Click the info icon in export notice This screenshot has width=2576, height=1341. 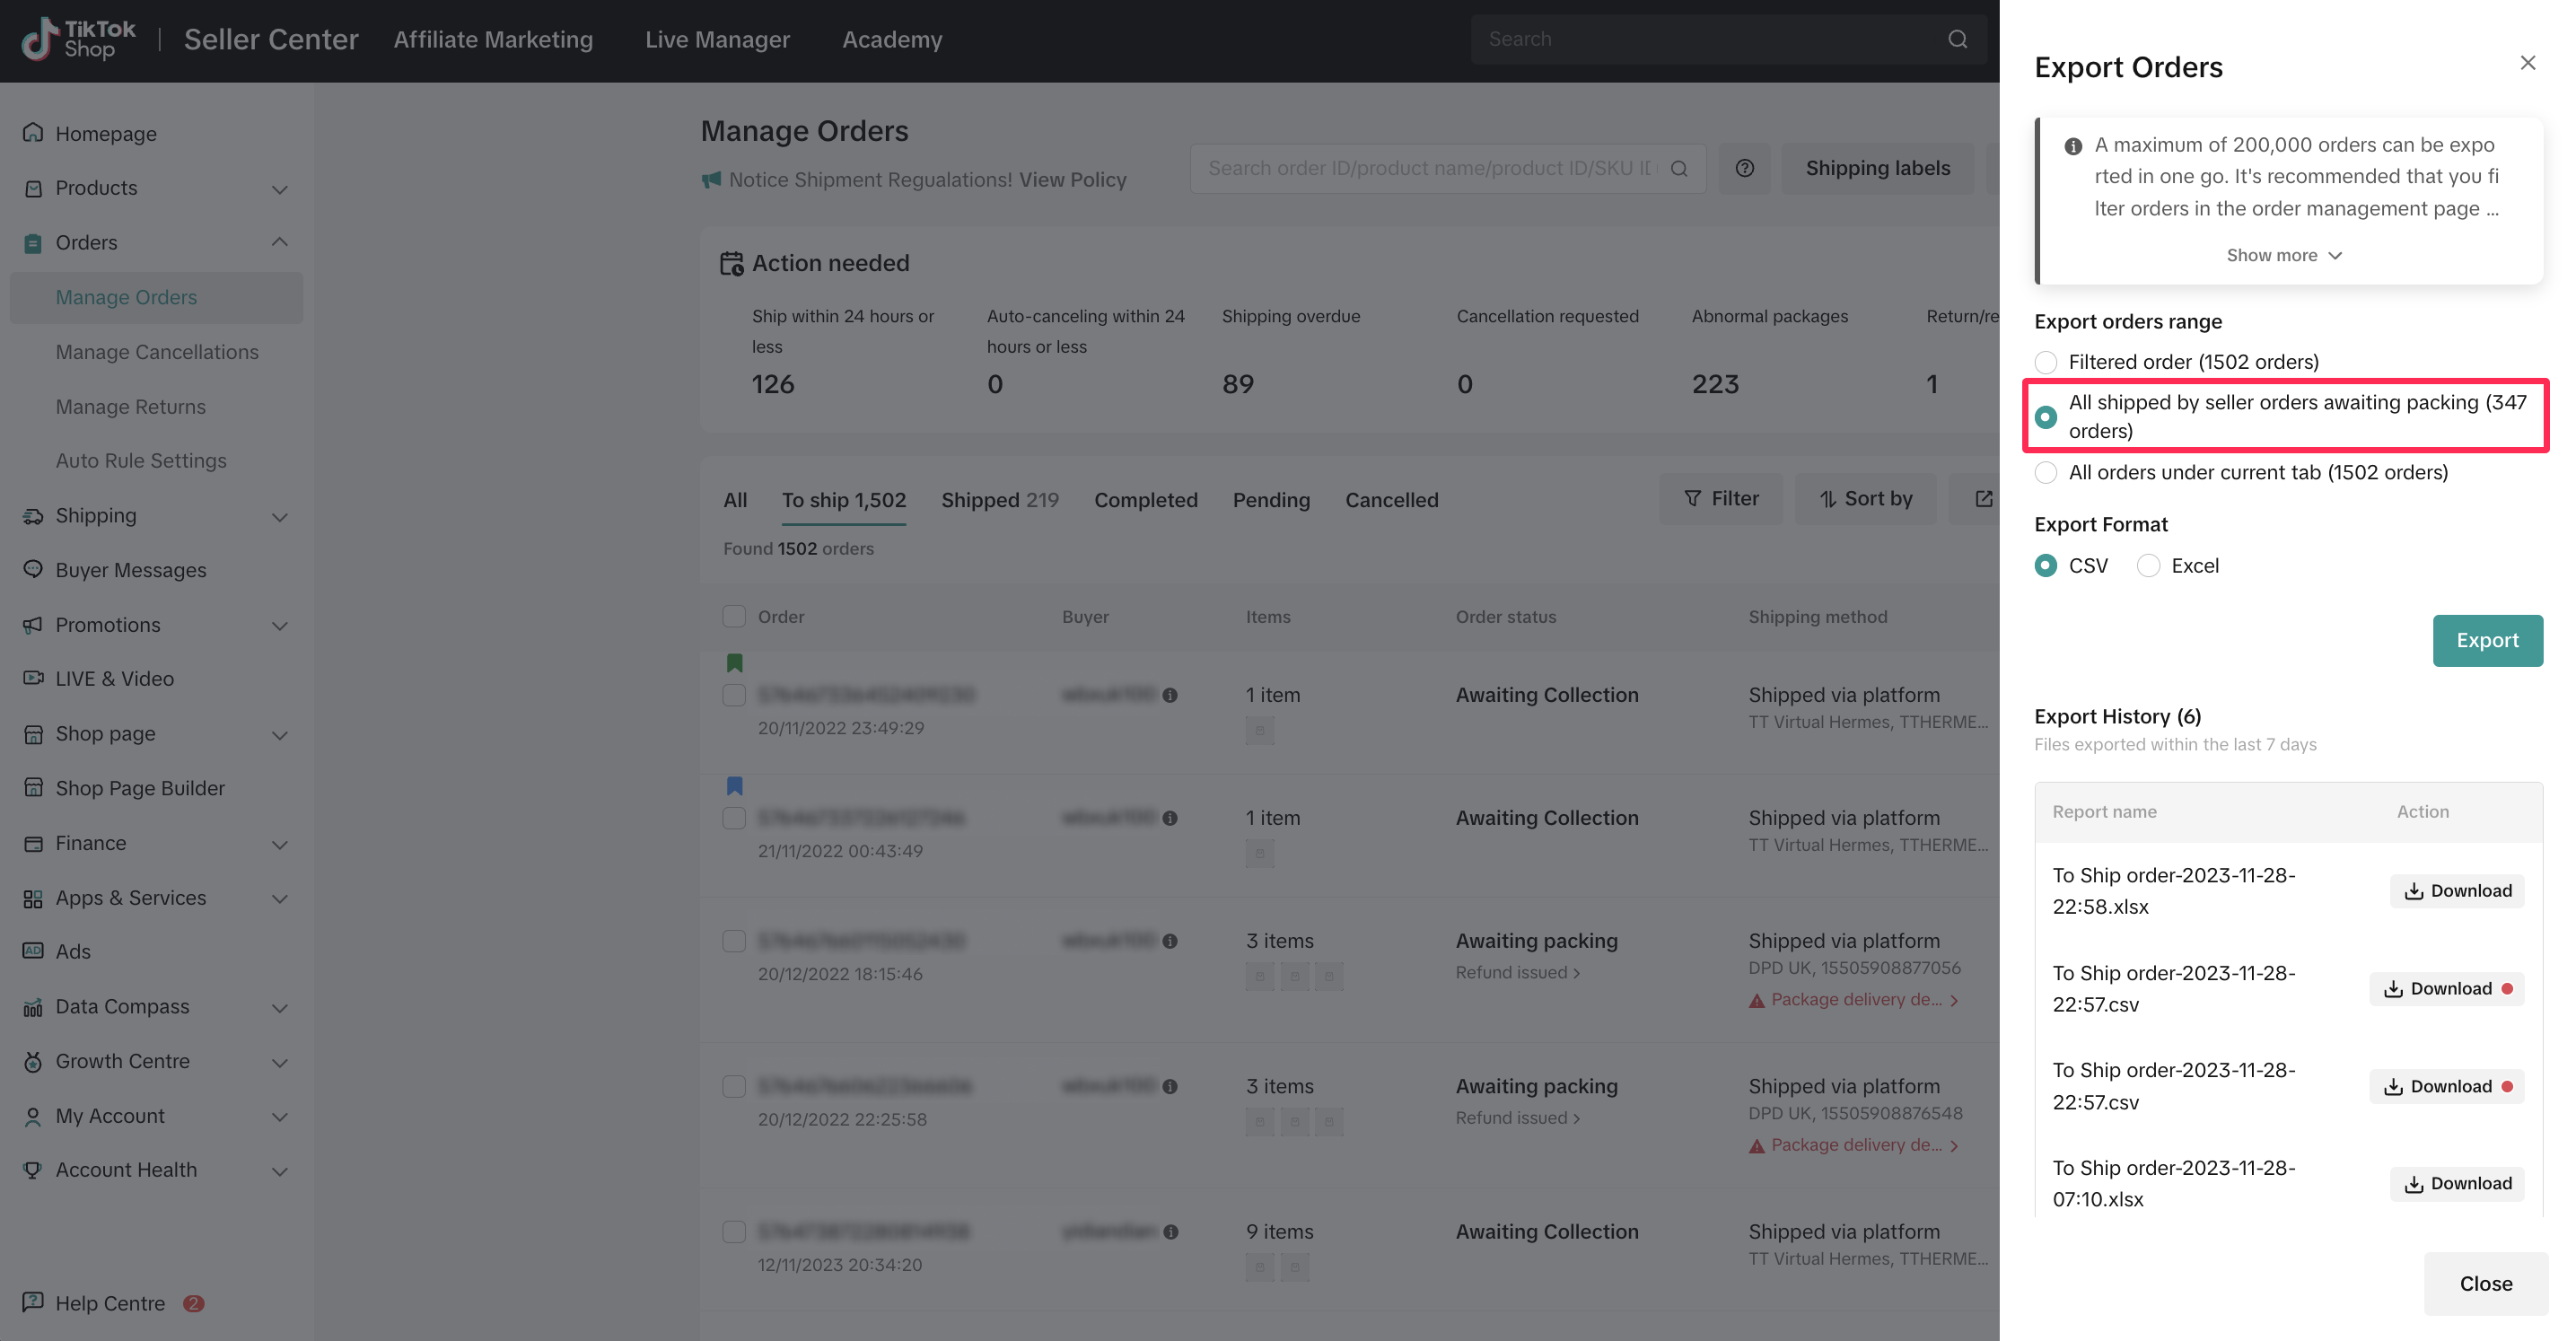tap(2073, 146)
